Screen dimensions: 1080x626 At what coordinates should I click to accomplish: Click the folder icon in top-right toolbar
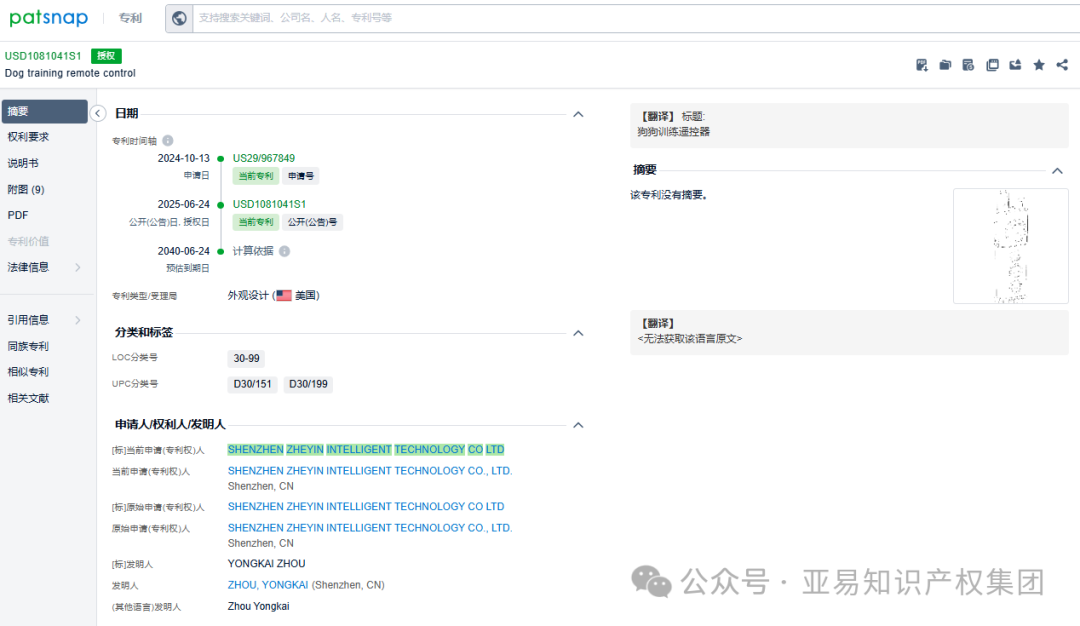coord(945,65)
